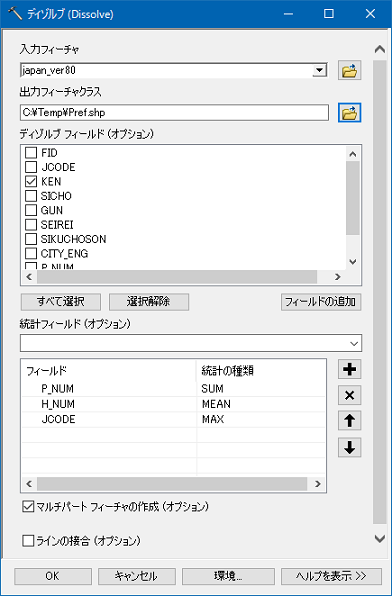
Task: Move statistics field down arrow
Action: [x=349, y=447]
